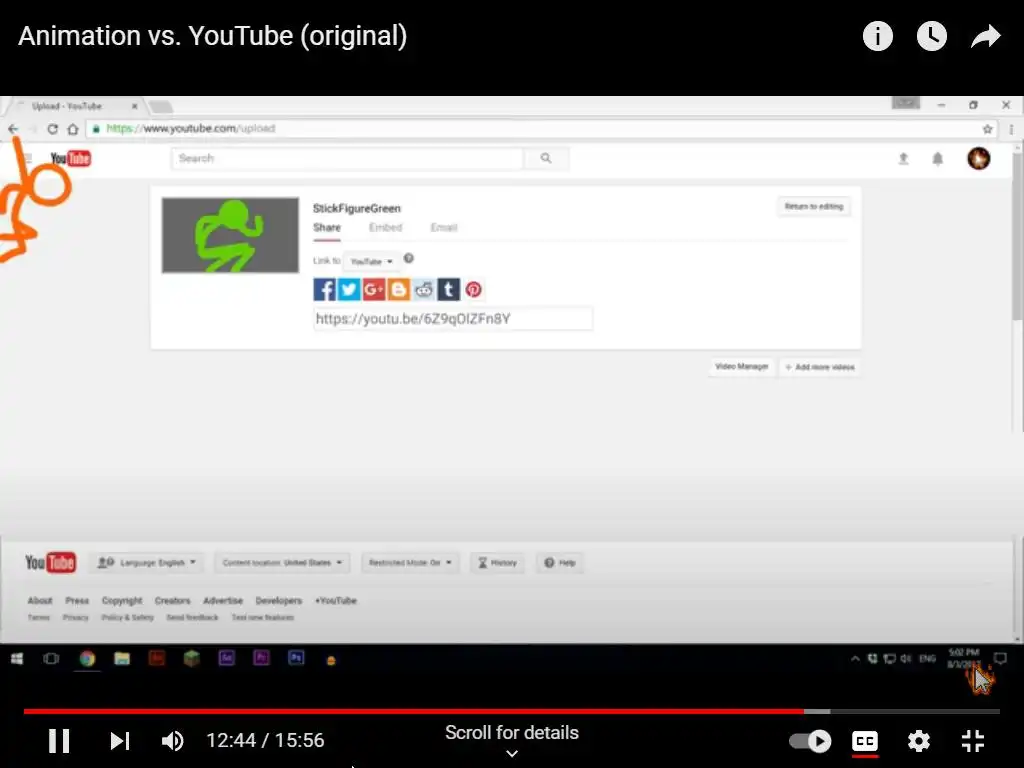Open Content location United States dropdown

(x=282, y=562)
